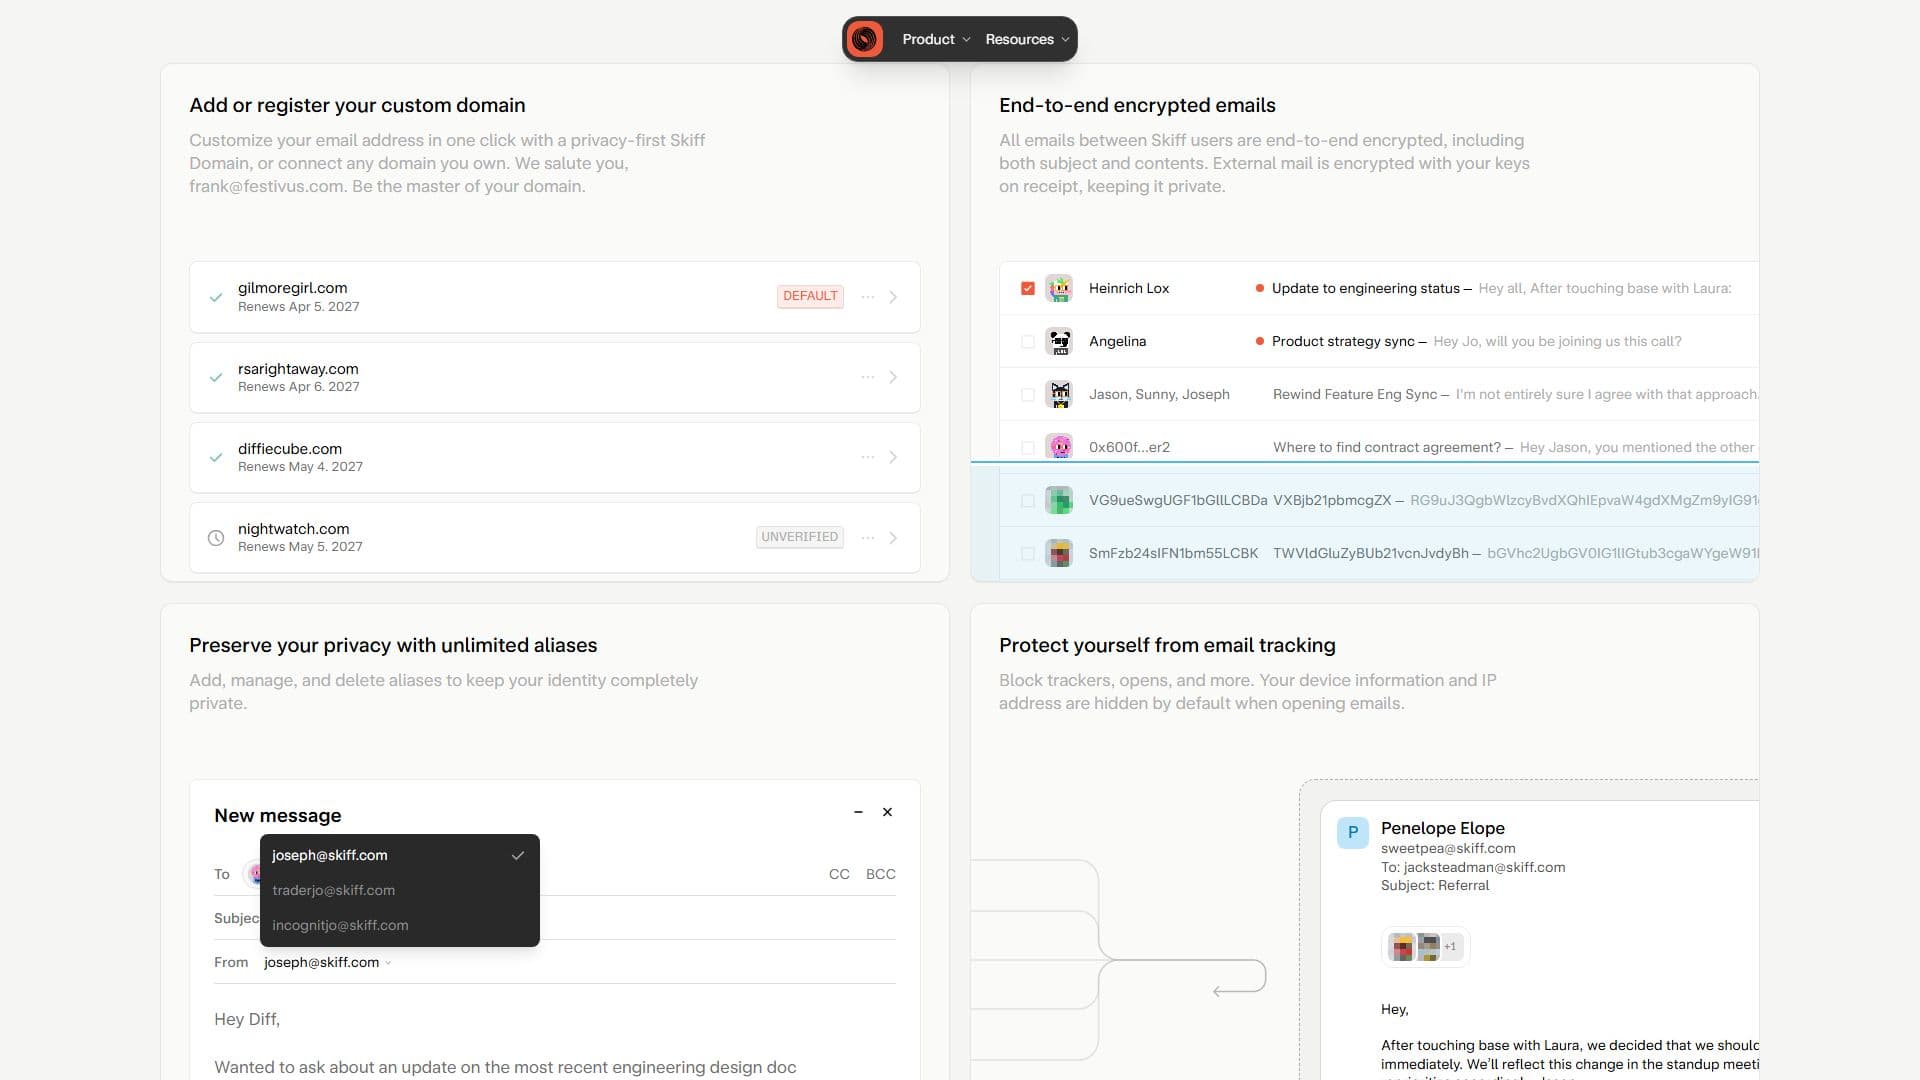Click gilmoregirl.com domain name
This screenshot has width=1920, height=1080.
tap(293, 288)
